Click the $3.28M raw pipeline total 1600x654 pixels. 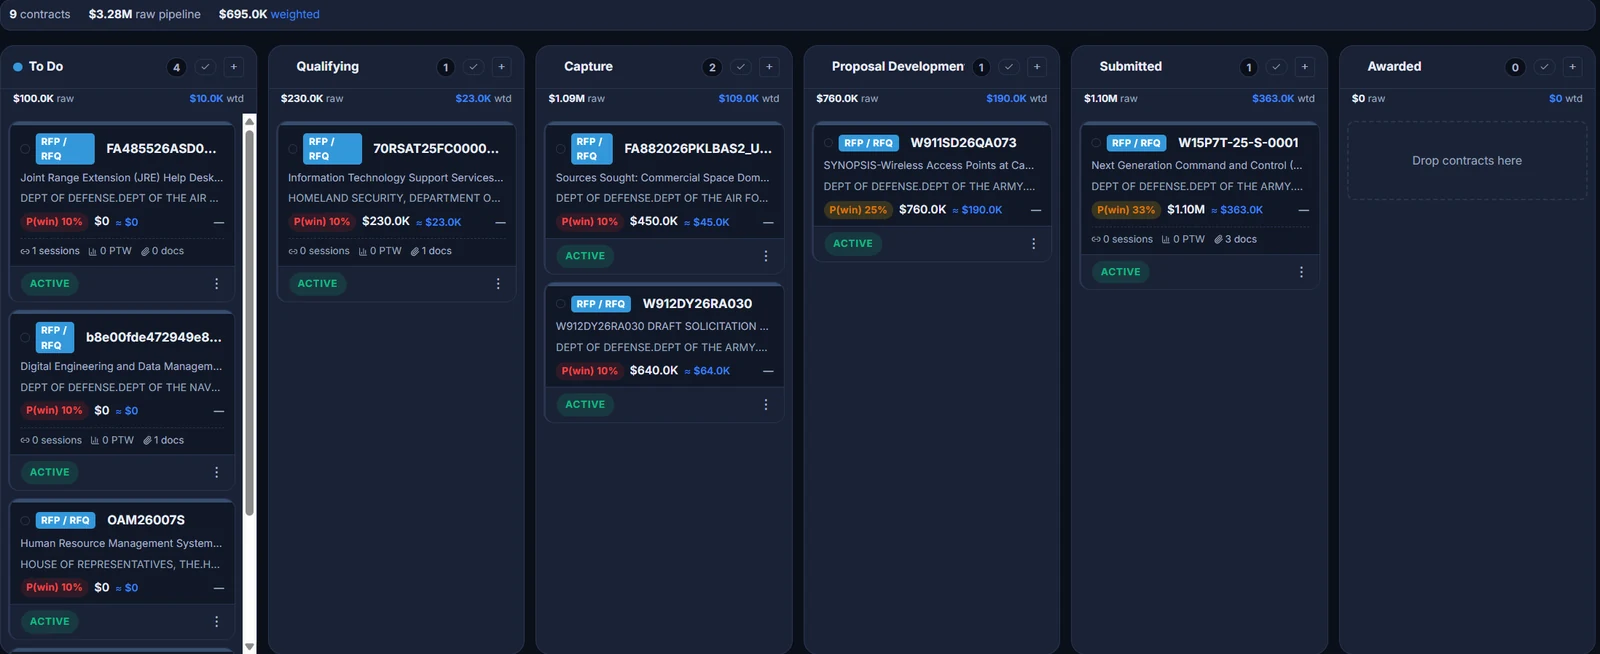point(145,14)
